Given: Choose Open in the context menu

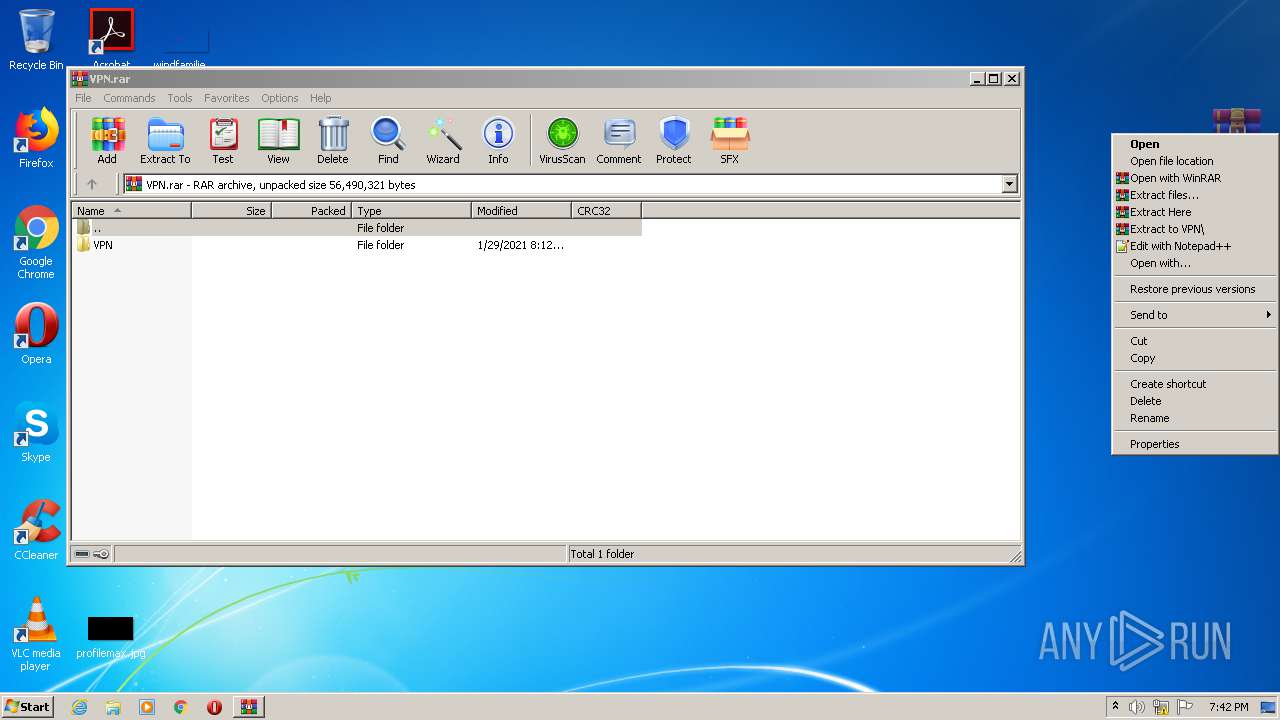Looking at the screenshot, I should pyautogui.click(x=1195, y=144).
